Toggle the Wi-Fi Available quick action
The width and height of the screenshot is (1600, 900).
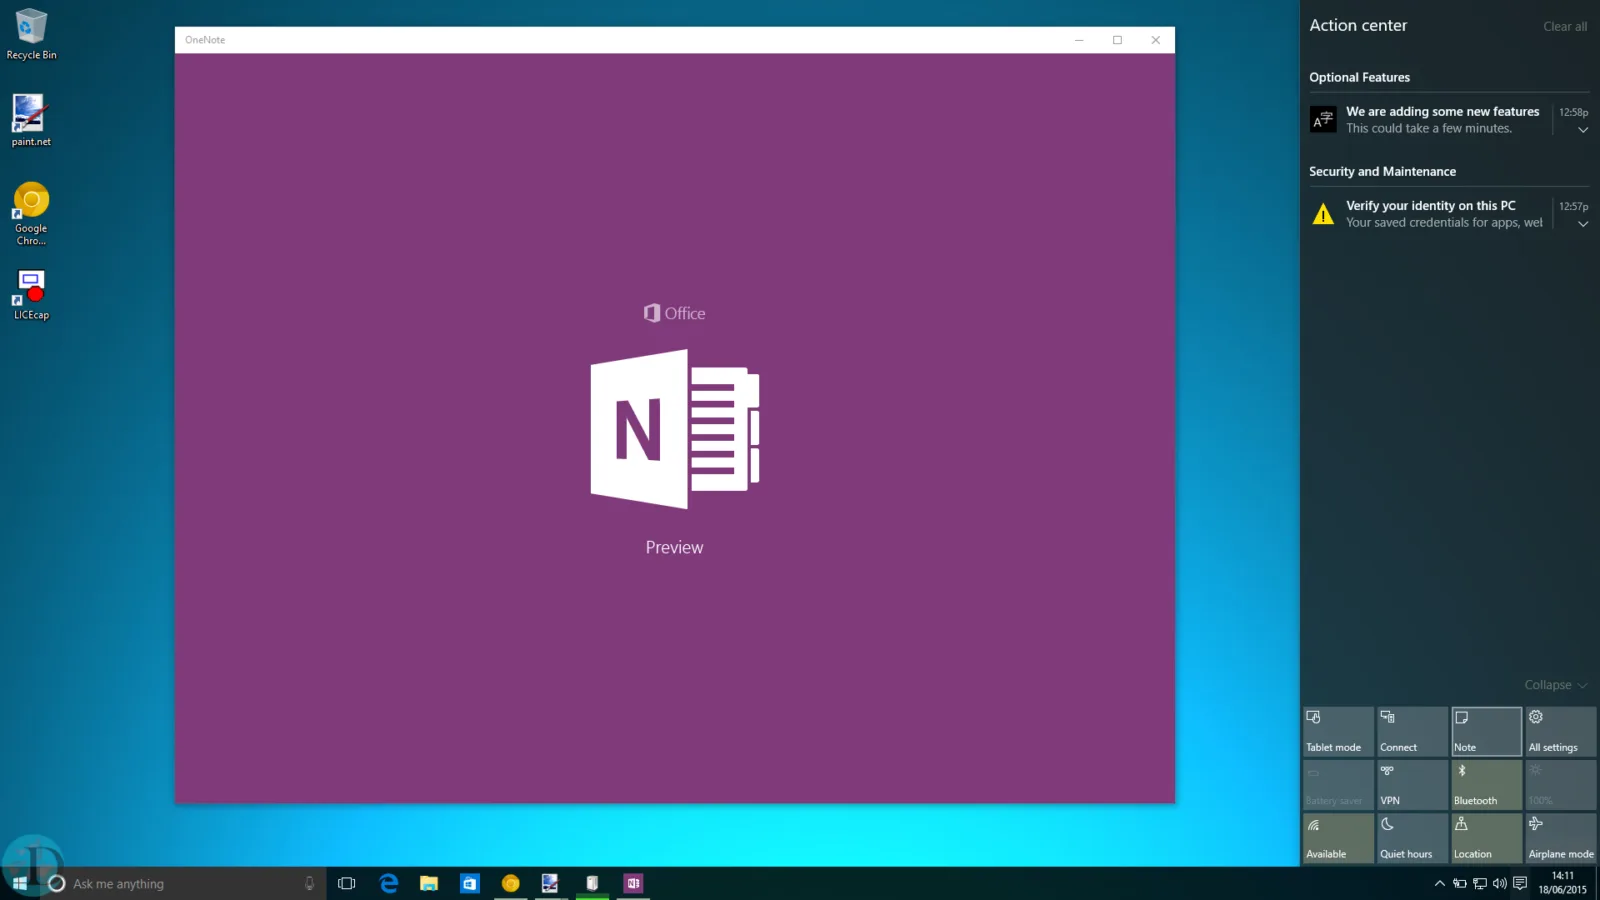(1338, 838)
